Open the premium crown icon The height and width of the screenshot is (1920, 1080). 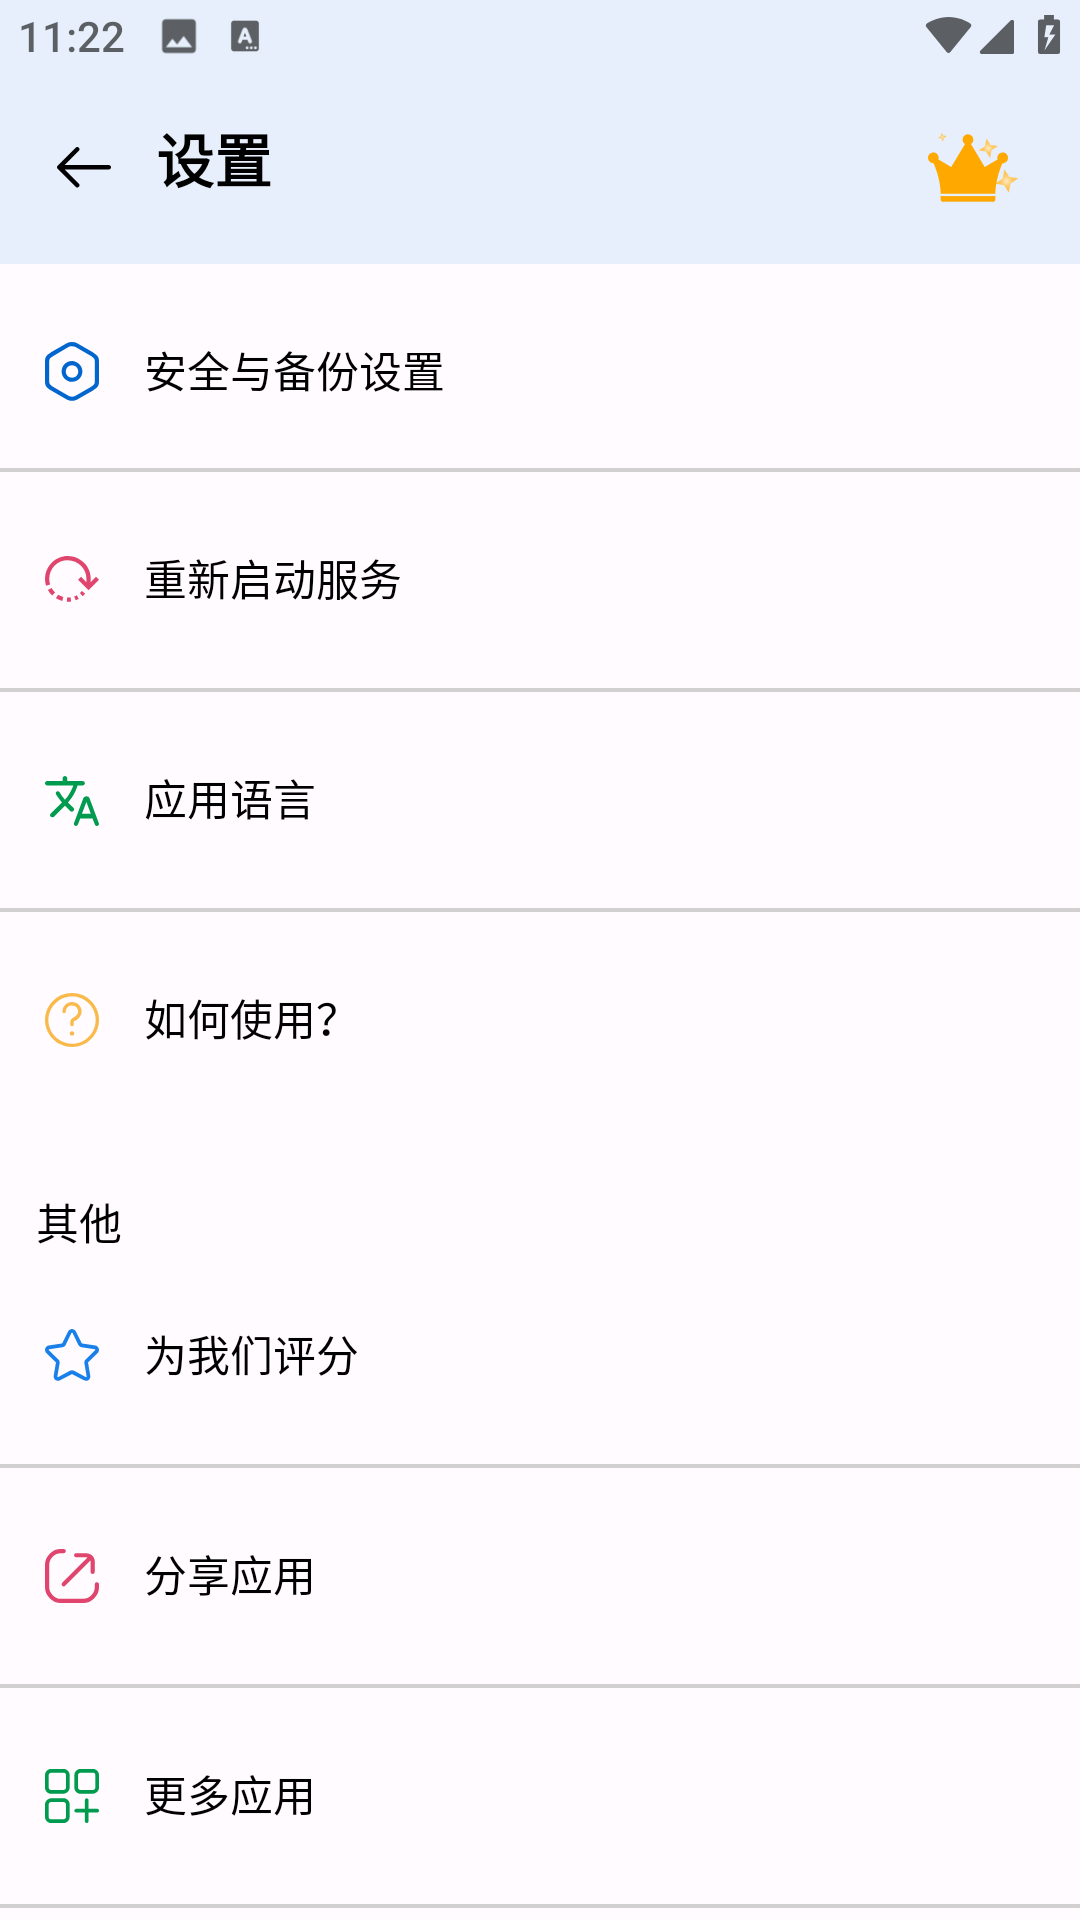coord(971,168)
